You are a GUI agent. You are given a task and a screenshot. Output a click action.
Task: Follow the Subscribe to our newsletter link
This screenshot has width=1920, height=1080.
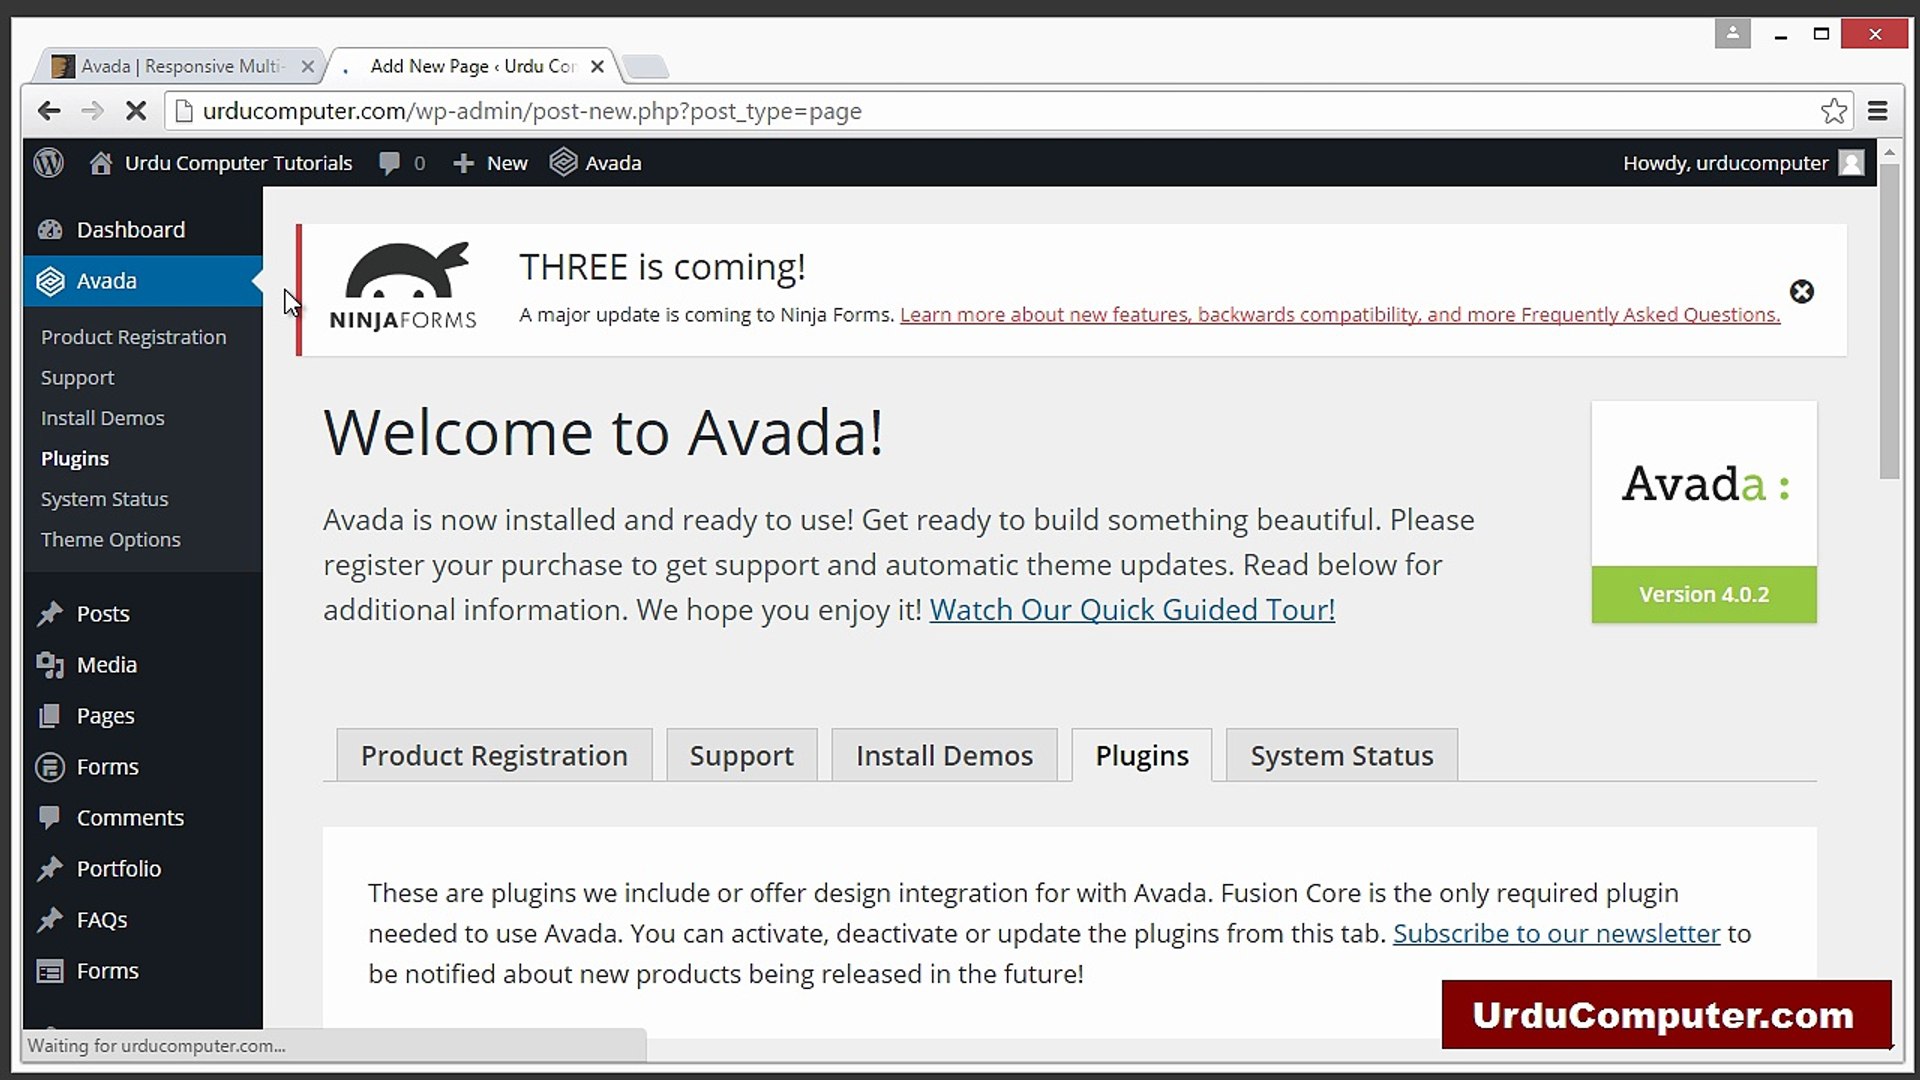click(x=1556, y=933)
